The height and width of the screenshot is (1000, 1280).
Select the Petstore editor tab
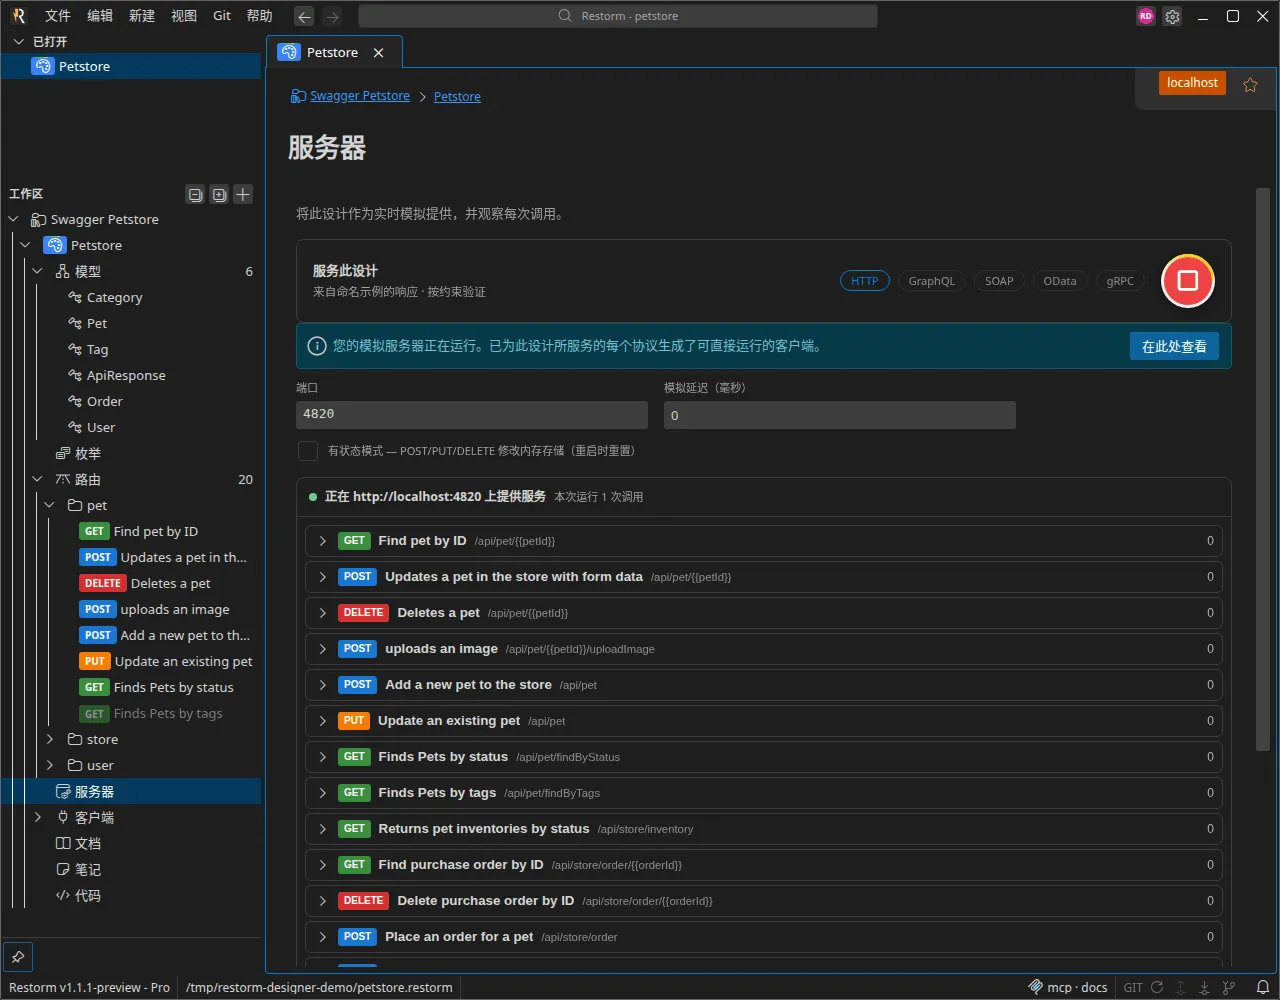333,53
